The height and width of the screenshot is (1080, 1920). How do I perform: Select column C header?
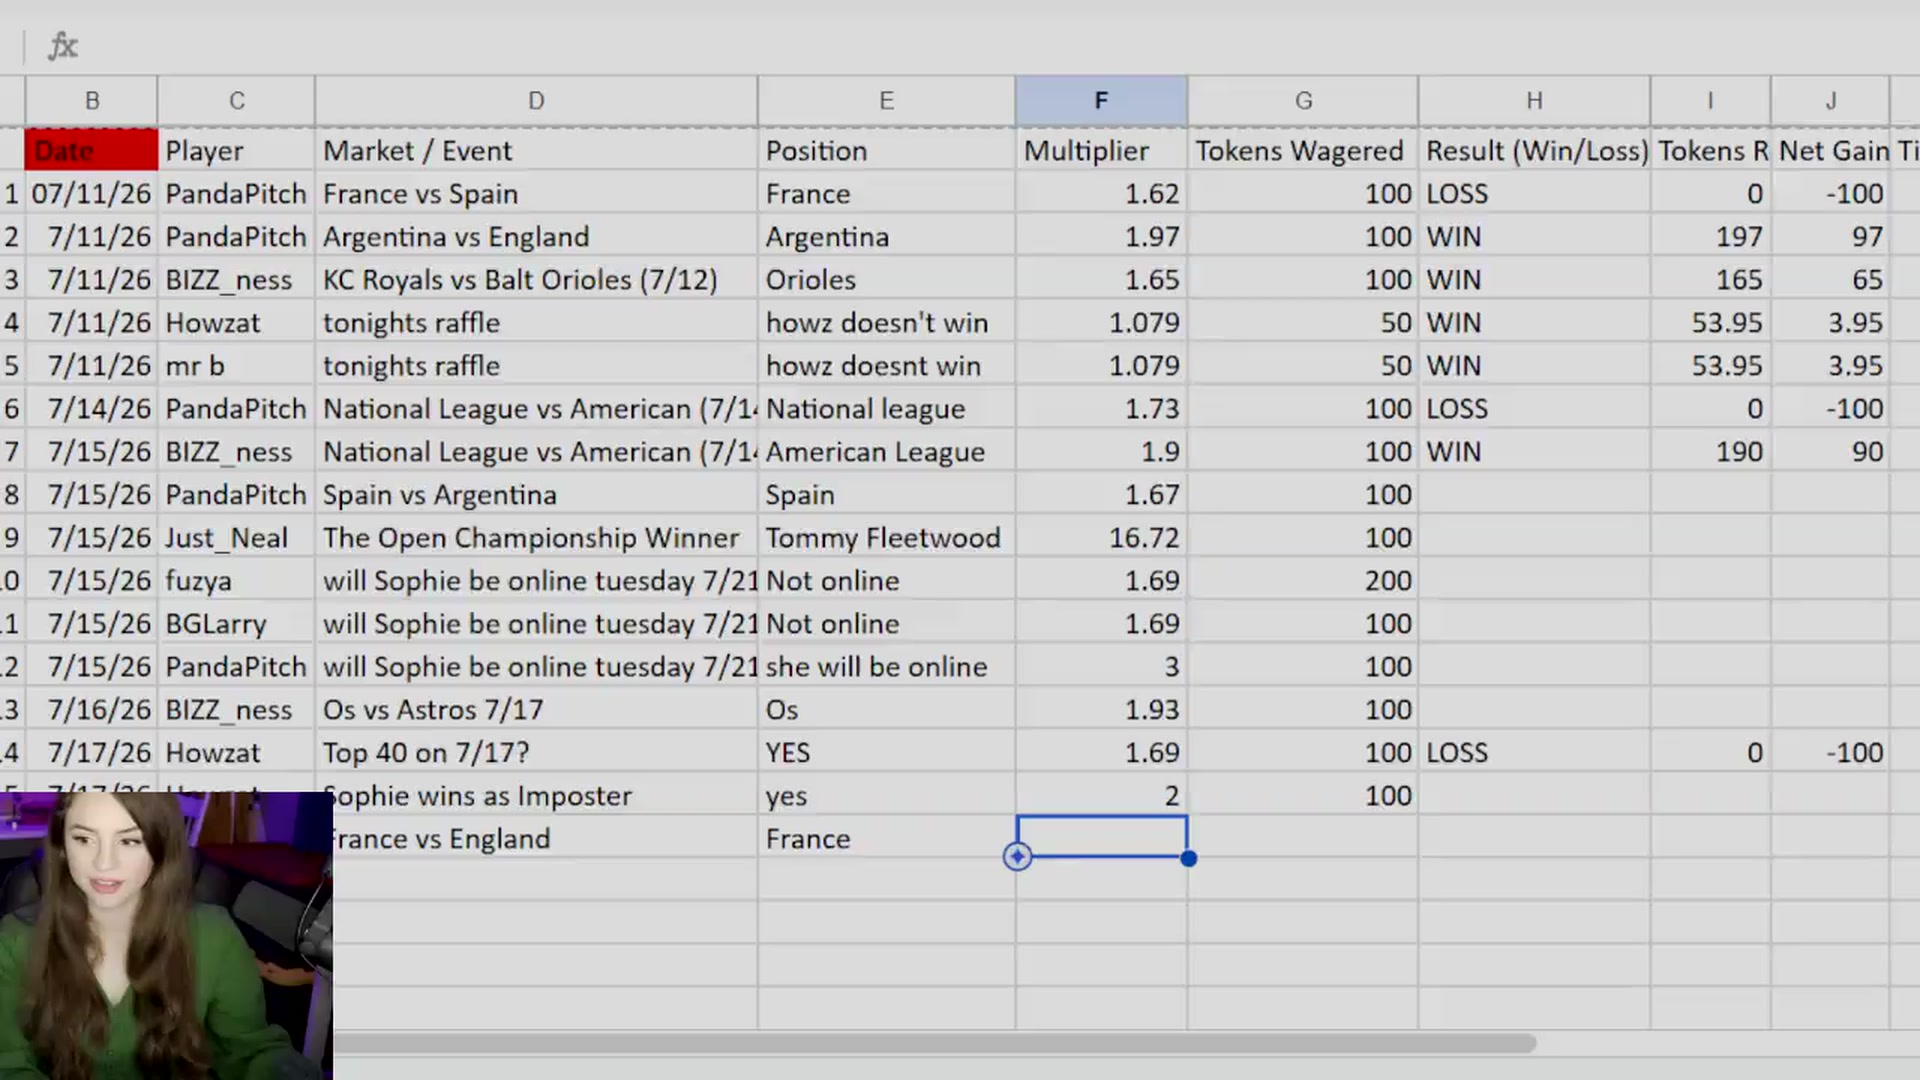[236, 101]
